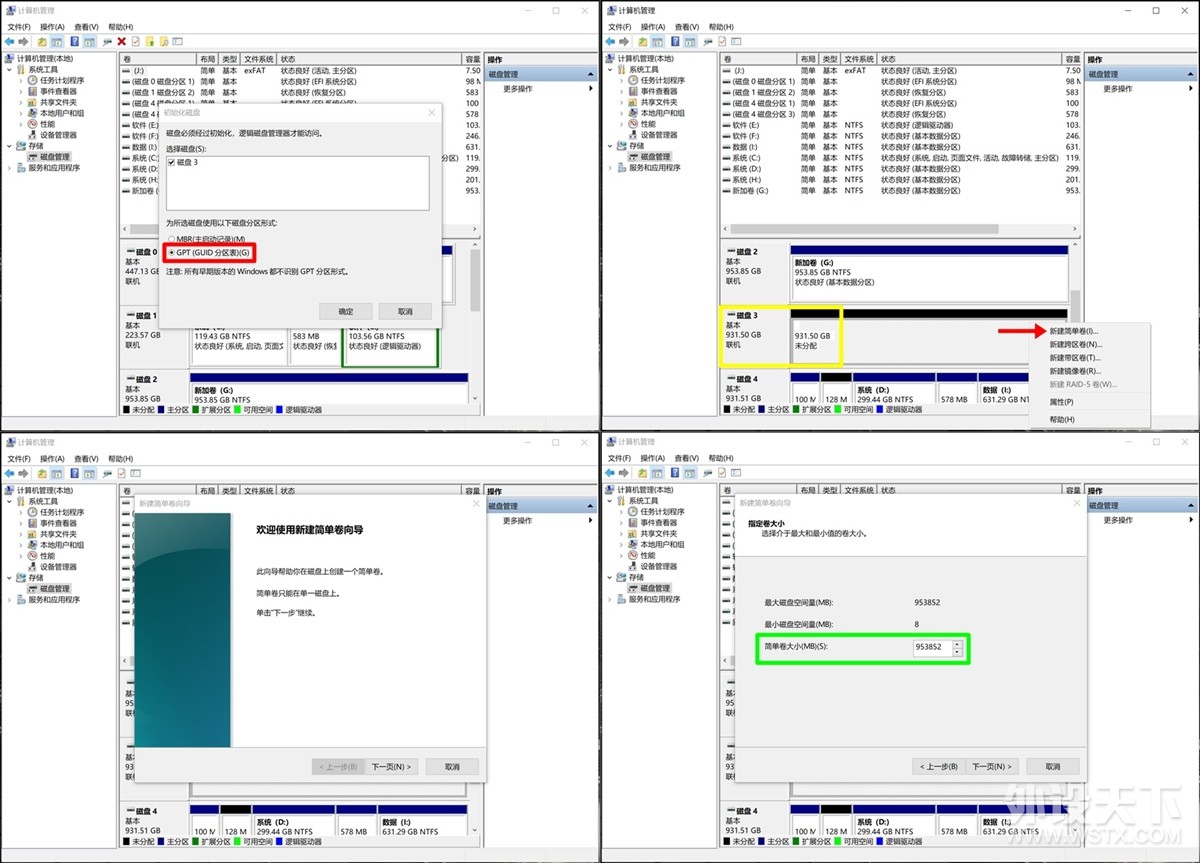Screen dimensions: 1200x863
Task: Click 文件系统 column header in the Initialize Disk window
Action: click(x=258, y=59)
